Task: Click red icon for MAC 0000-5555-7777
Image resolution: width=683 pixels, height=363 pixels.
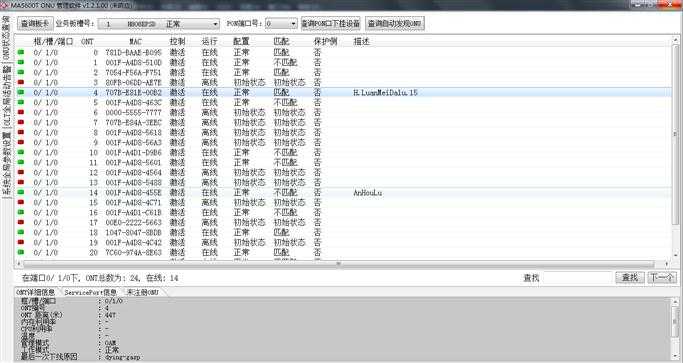Action: pyautogui.click(x=20, y=112)
